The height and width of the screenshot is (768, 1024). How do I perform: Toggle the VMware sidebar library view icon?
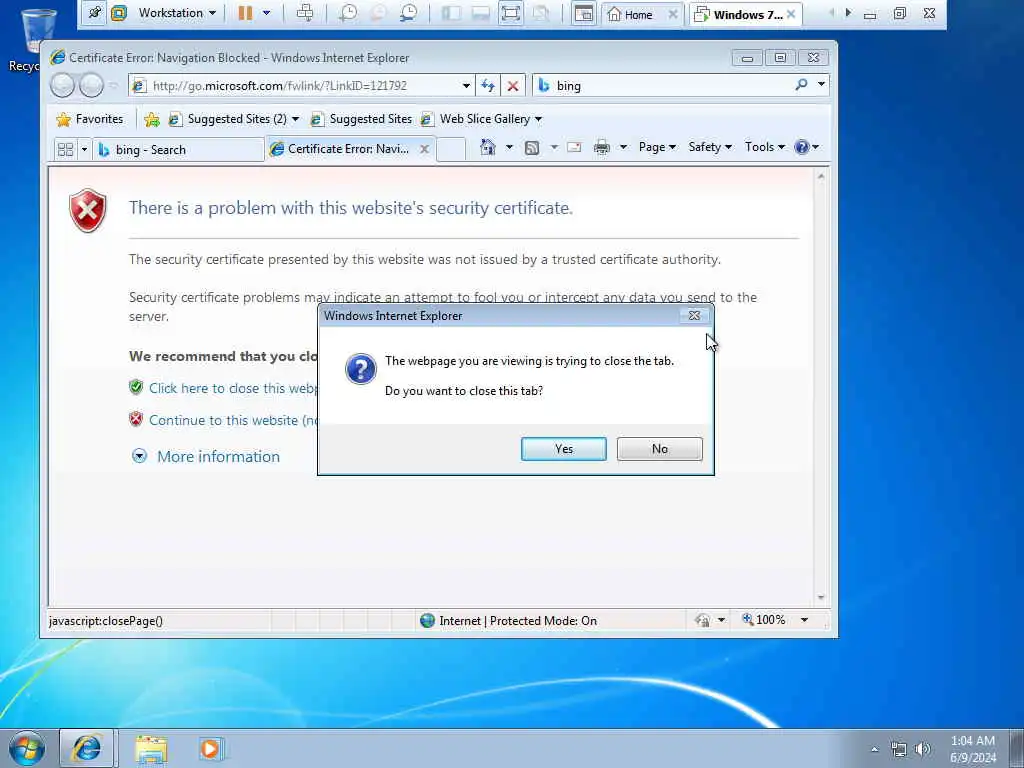451,13
